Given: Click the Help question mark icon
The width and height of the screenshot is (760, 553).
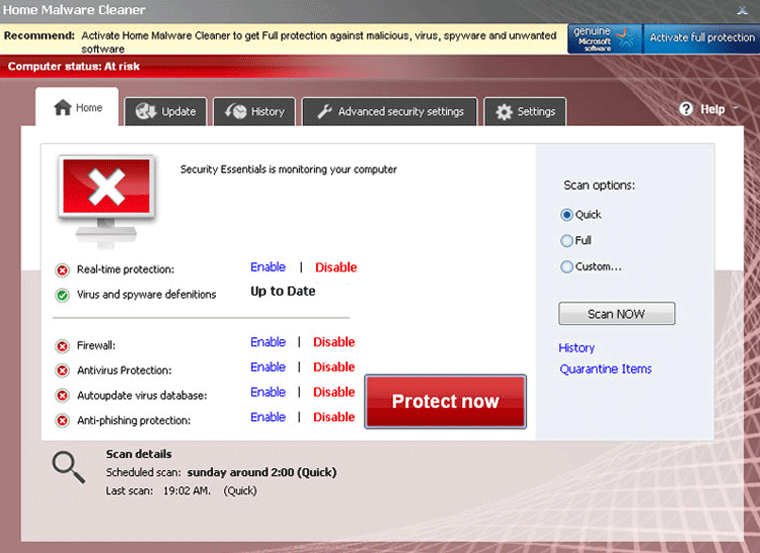Looking at the screenshot, I should coord(686,109).
